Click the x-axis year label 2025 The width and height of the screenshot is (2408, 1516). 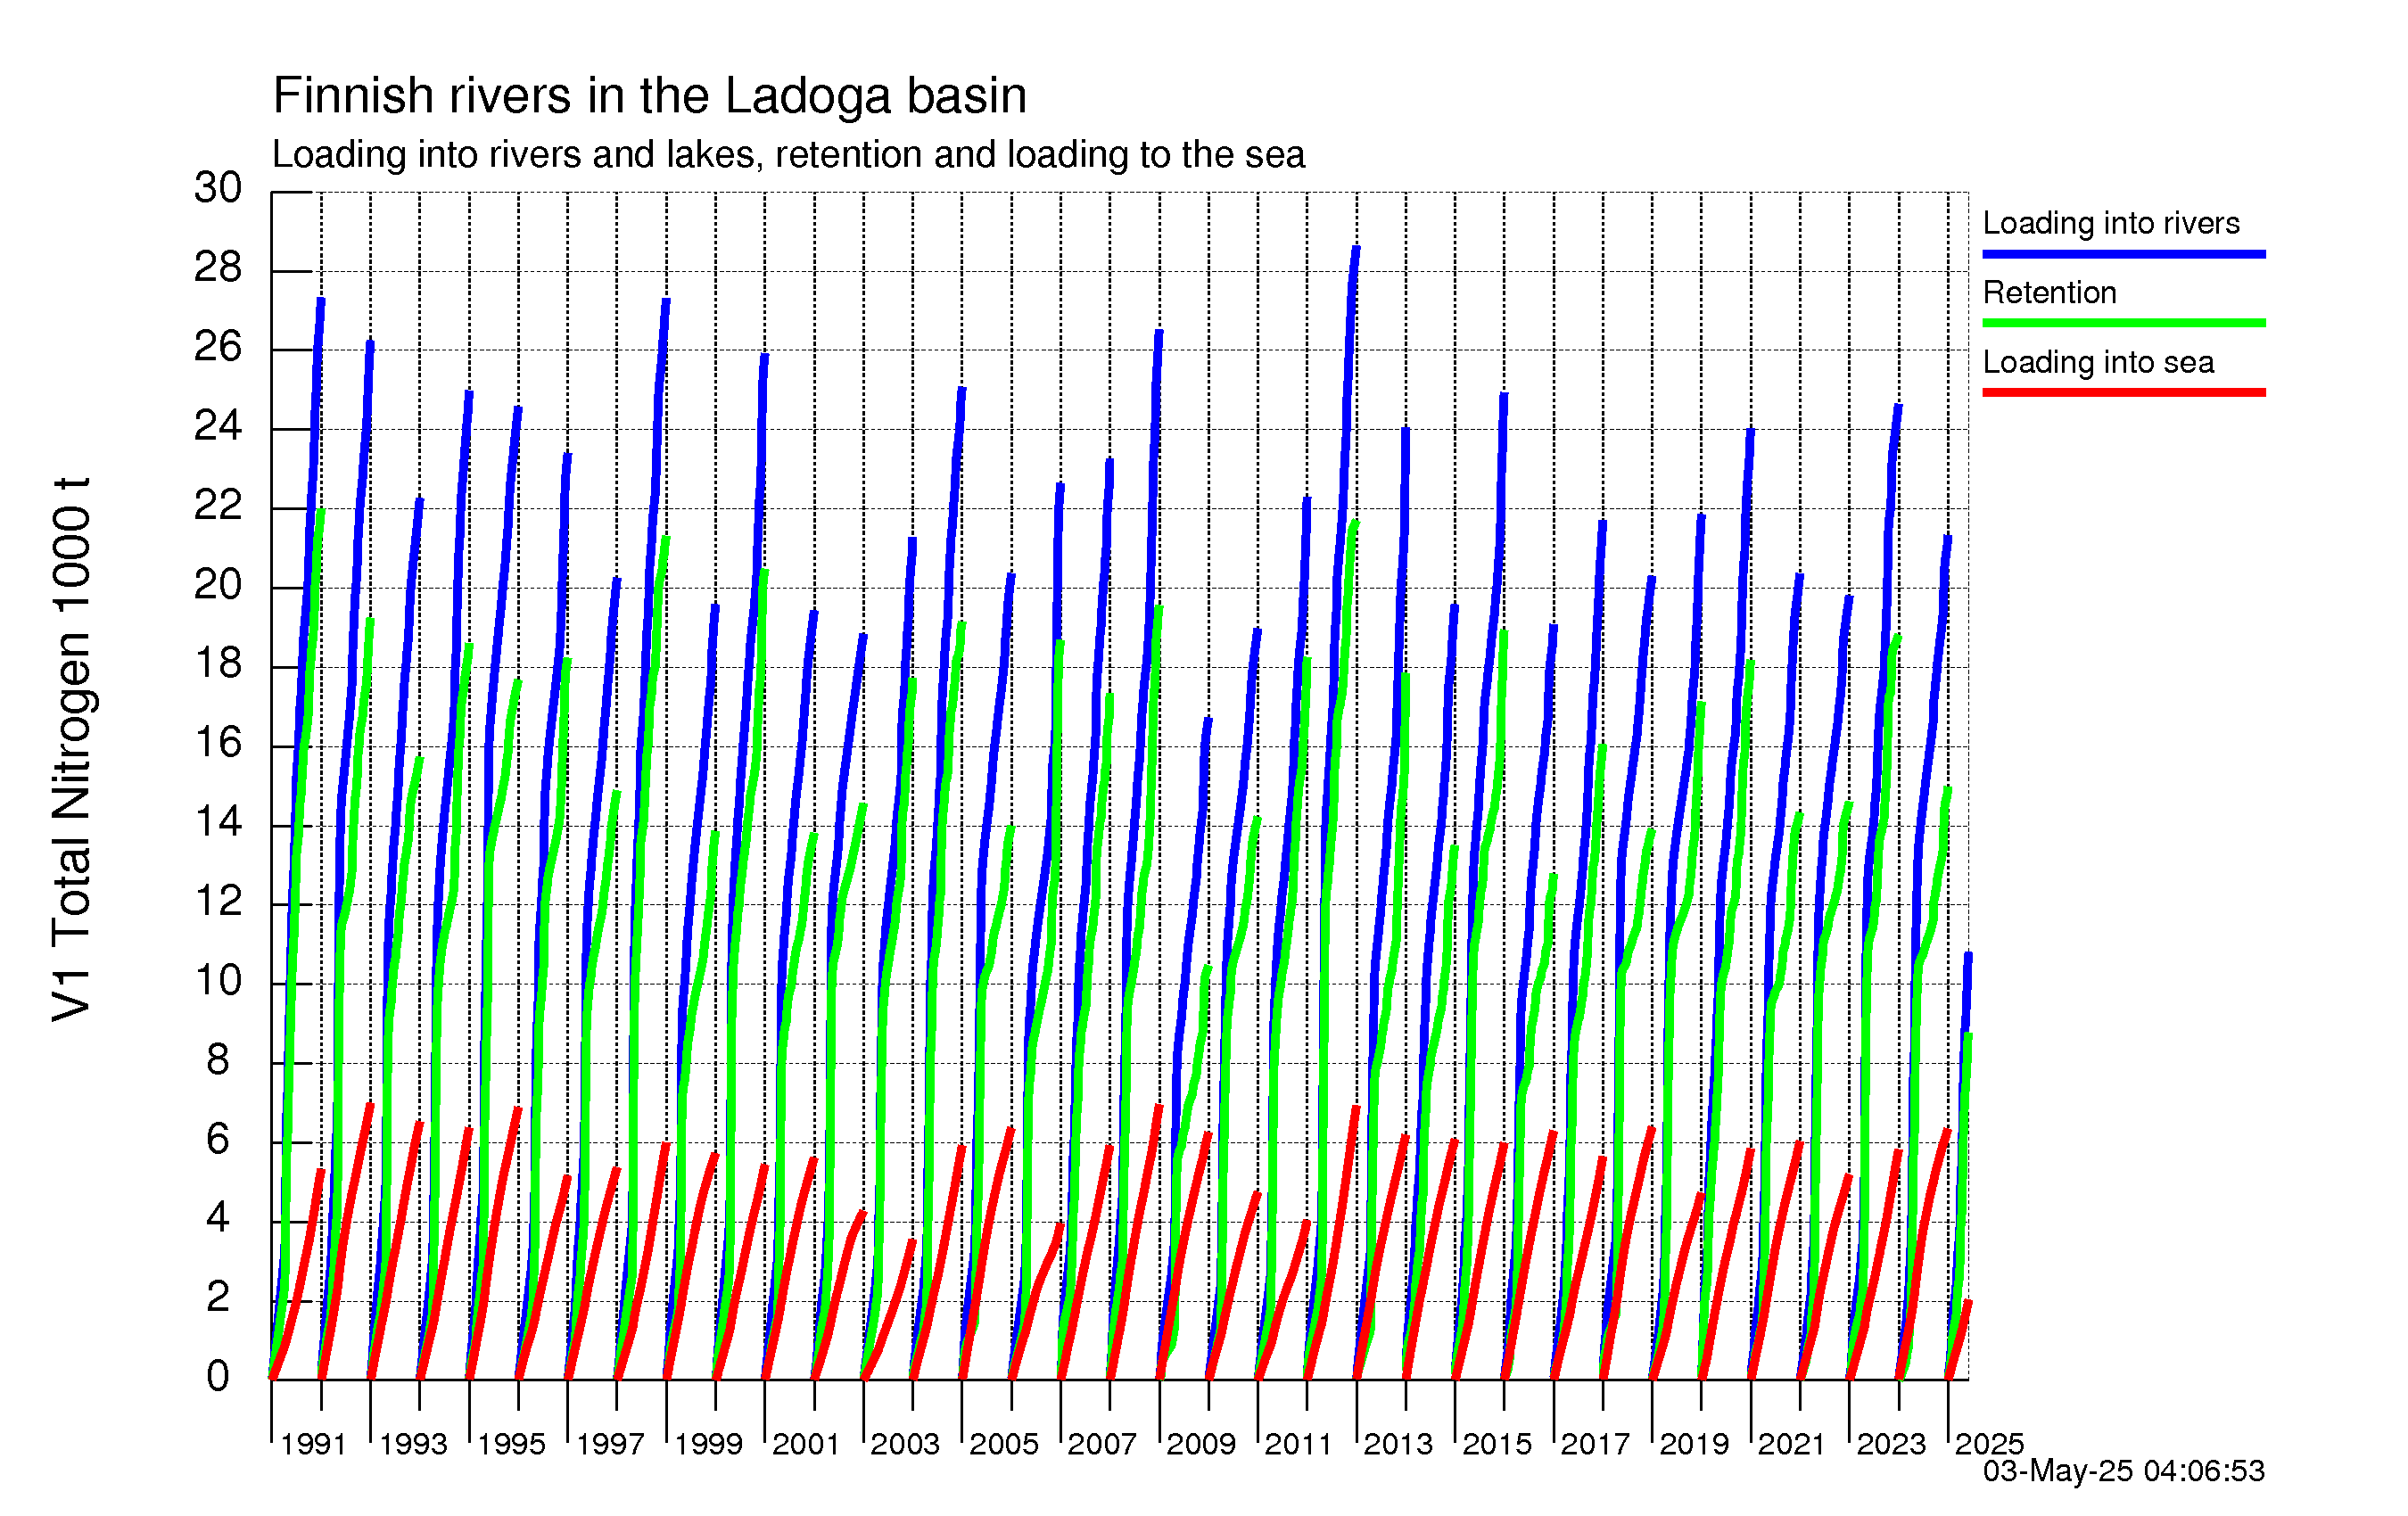coord(1989,1444)
